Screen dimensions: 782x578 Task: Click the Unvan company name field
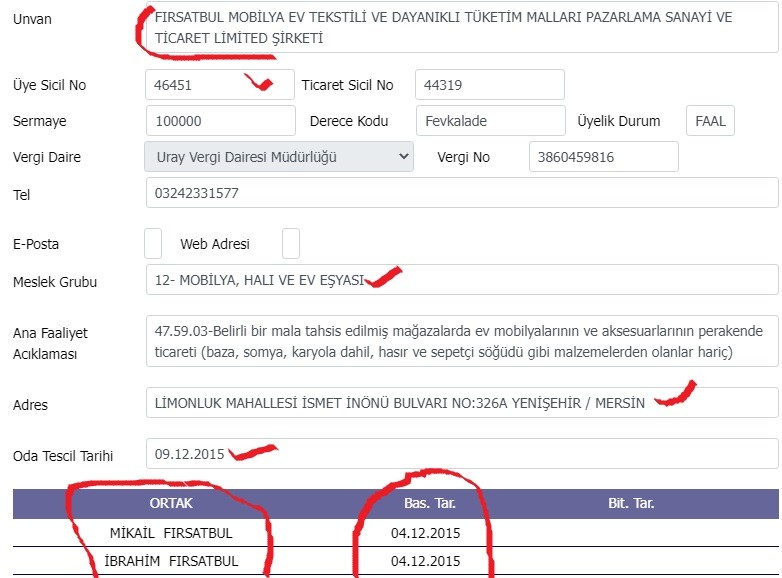tap(462, 27)
